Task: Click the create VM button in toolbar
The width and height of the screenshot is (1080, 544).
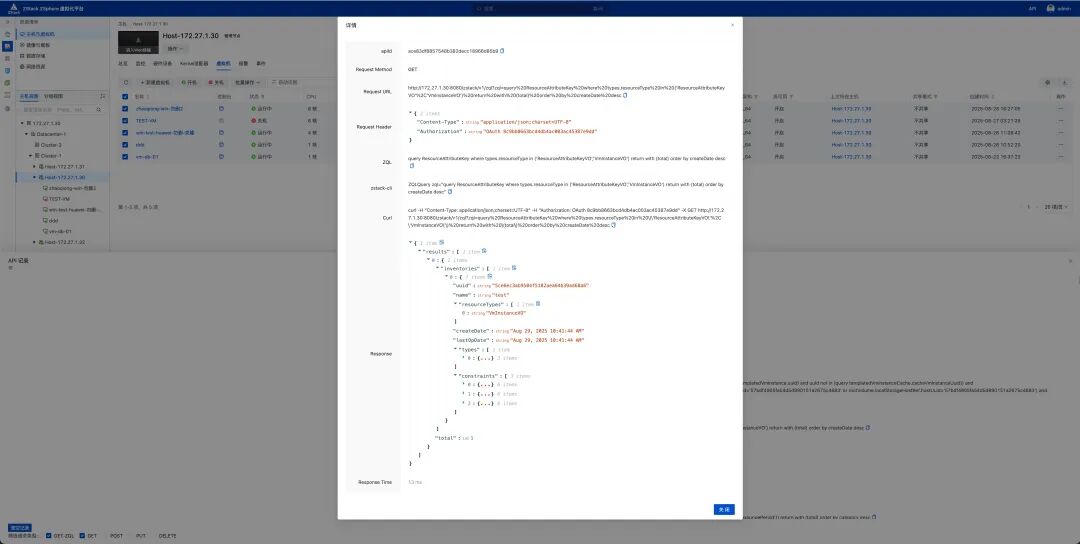Action: (x=155, y=82)
